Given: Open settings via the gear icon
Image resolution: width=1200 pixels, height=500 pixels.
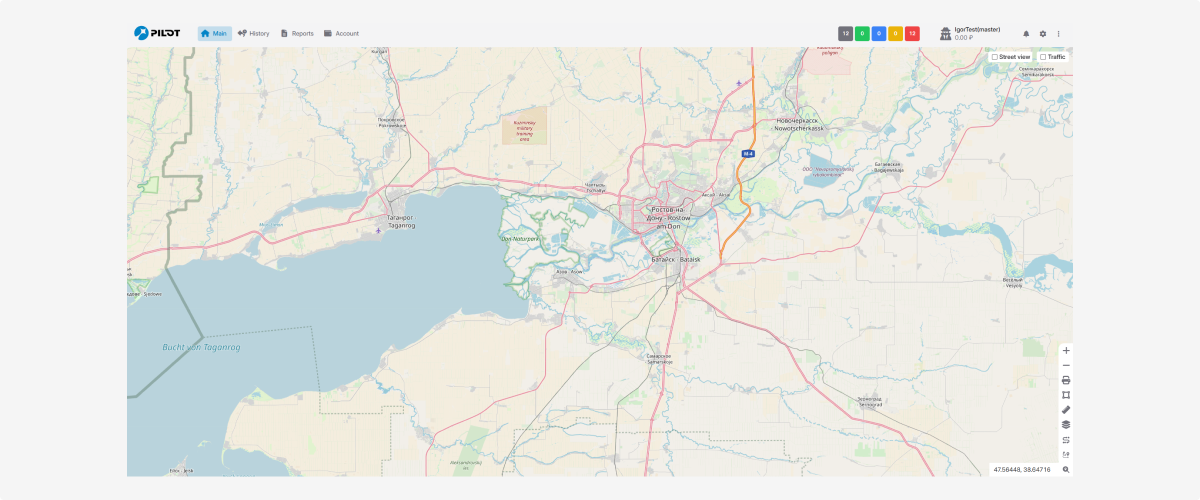Looking at the screenshot, I should (1043, 34).
